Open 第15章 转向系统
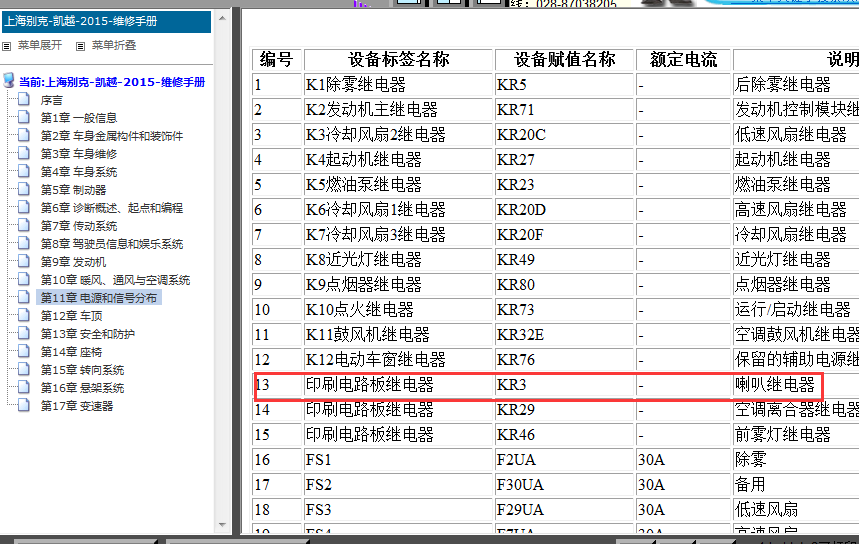Image resolution: width=859 pixels, height=544 pixels. pyautogui.click(x=82, y=370)
